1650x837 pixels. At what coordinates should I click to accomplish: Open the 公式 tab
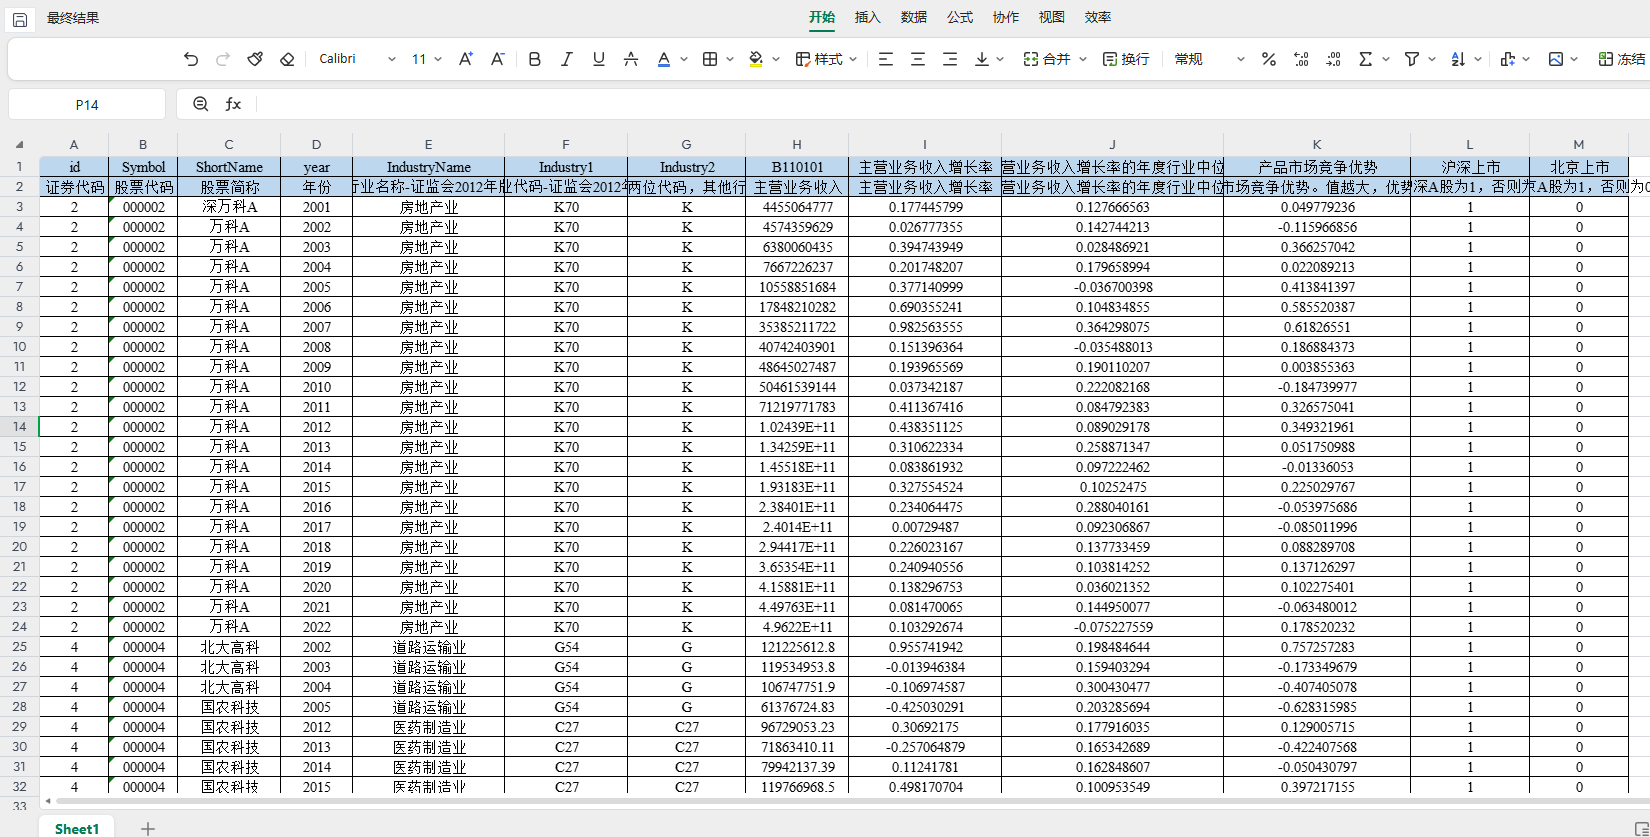(960, 17)
